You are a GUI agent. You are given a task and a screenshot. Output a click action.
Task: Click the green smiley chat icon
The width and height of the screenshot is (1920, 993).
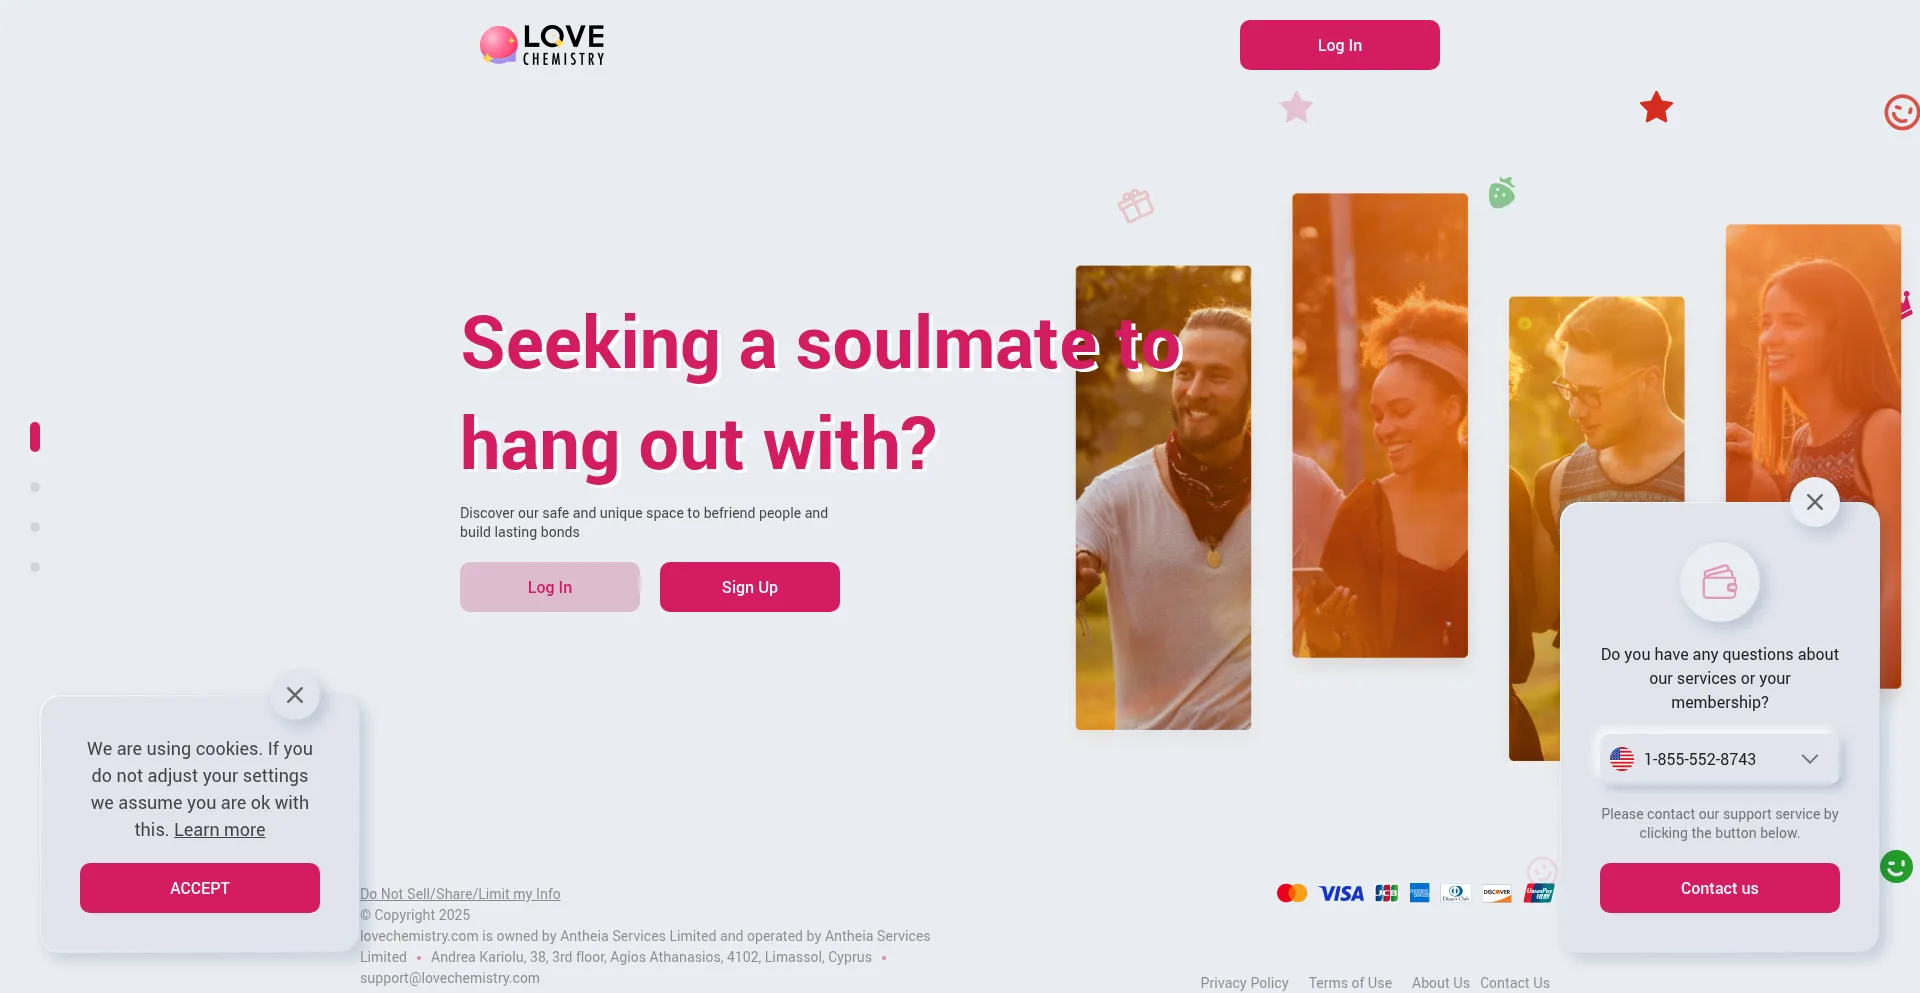(1897, 866)
